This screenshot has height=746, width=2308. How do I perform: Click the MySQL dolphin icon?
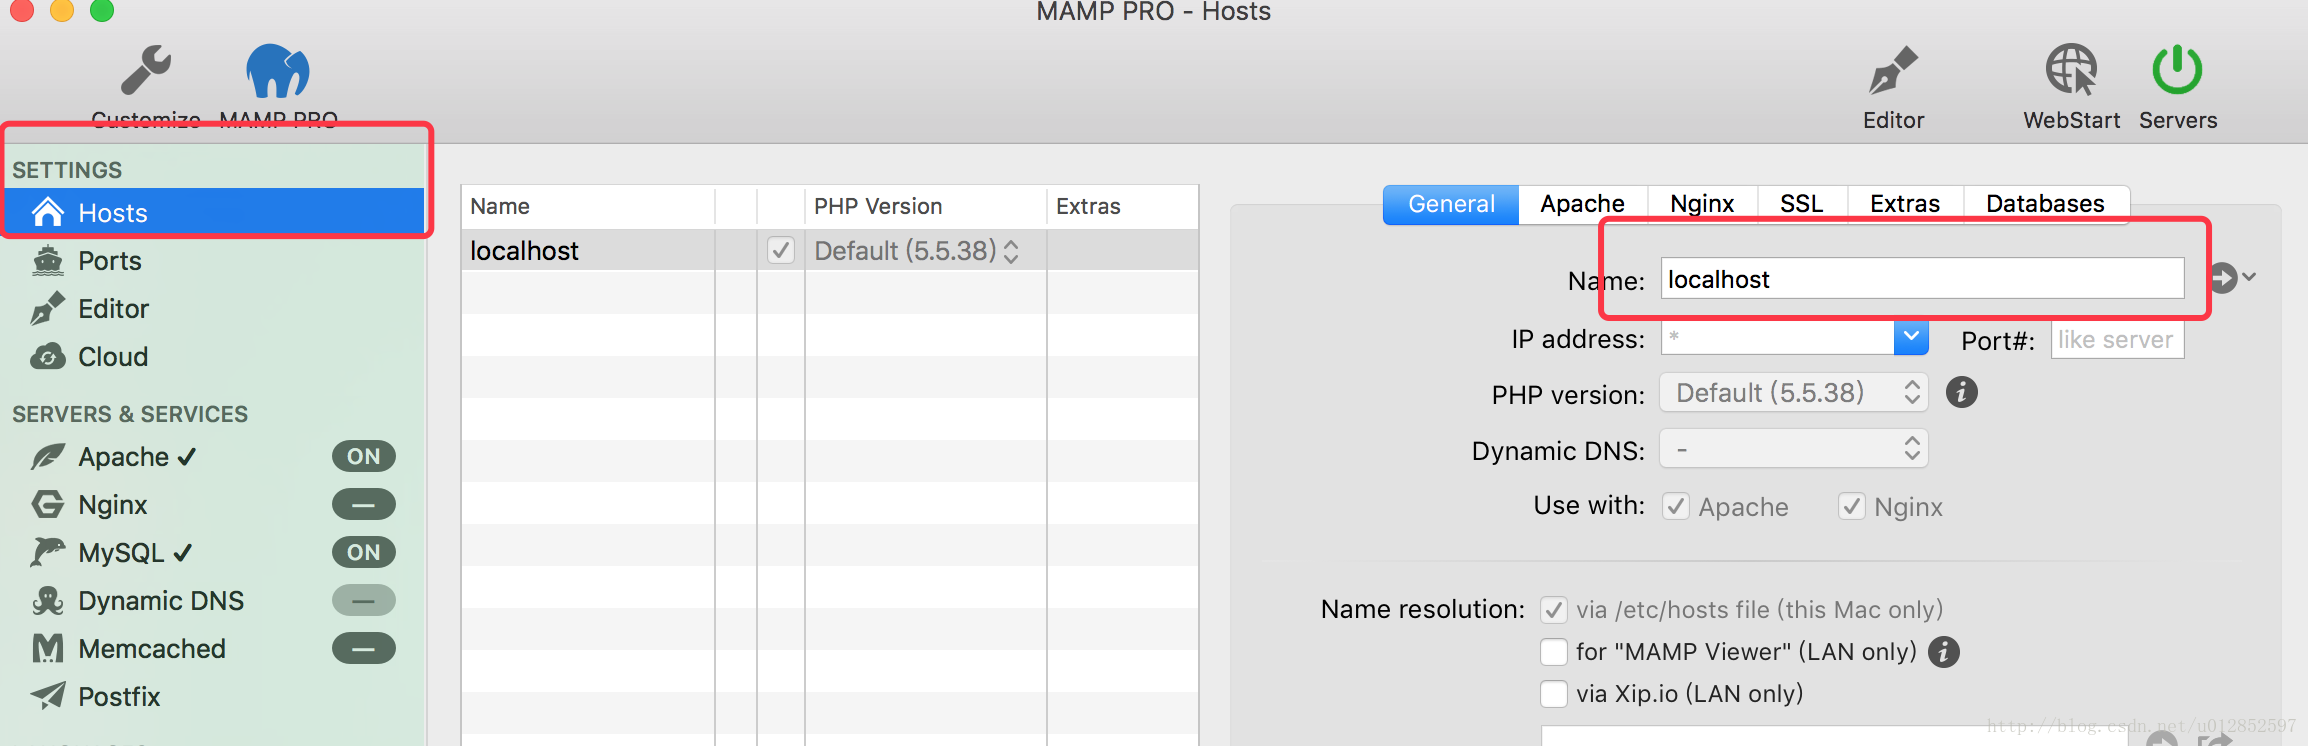coord(48,552)
